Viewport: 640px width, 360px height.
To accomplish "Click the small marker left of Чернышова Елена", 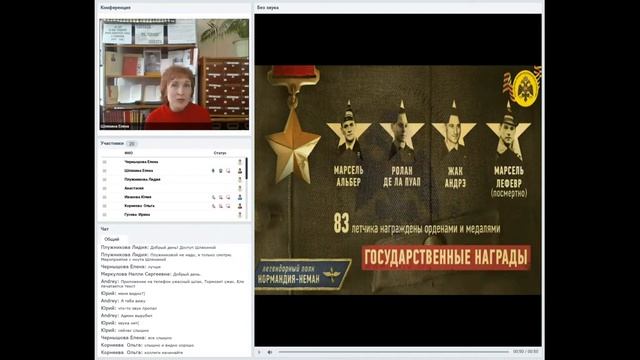I will click(104, 162).
